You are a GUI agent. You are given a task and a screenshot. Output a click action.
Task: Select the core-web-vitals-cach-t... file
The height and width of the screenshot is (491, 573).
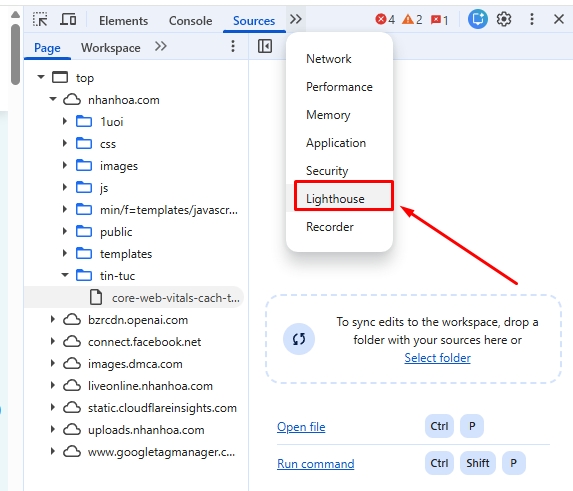coord(134,297)
